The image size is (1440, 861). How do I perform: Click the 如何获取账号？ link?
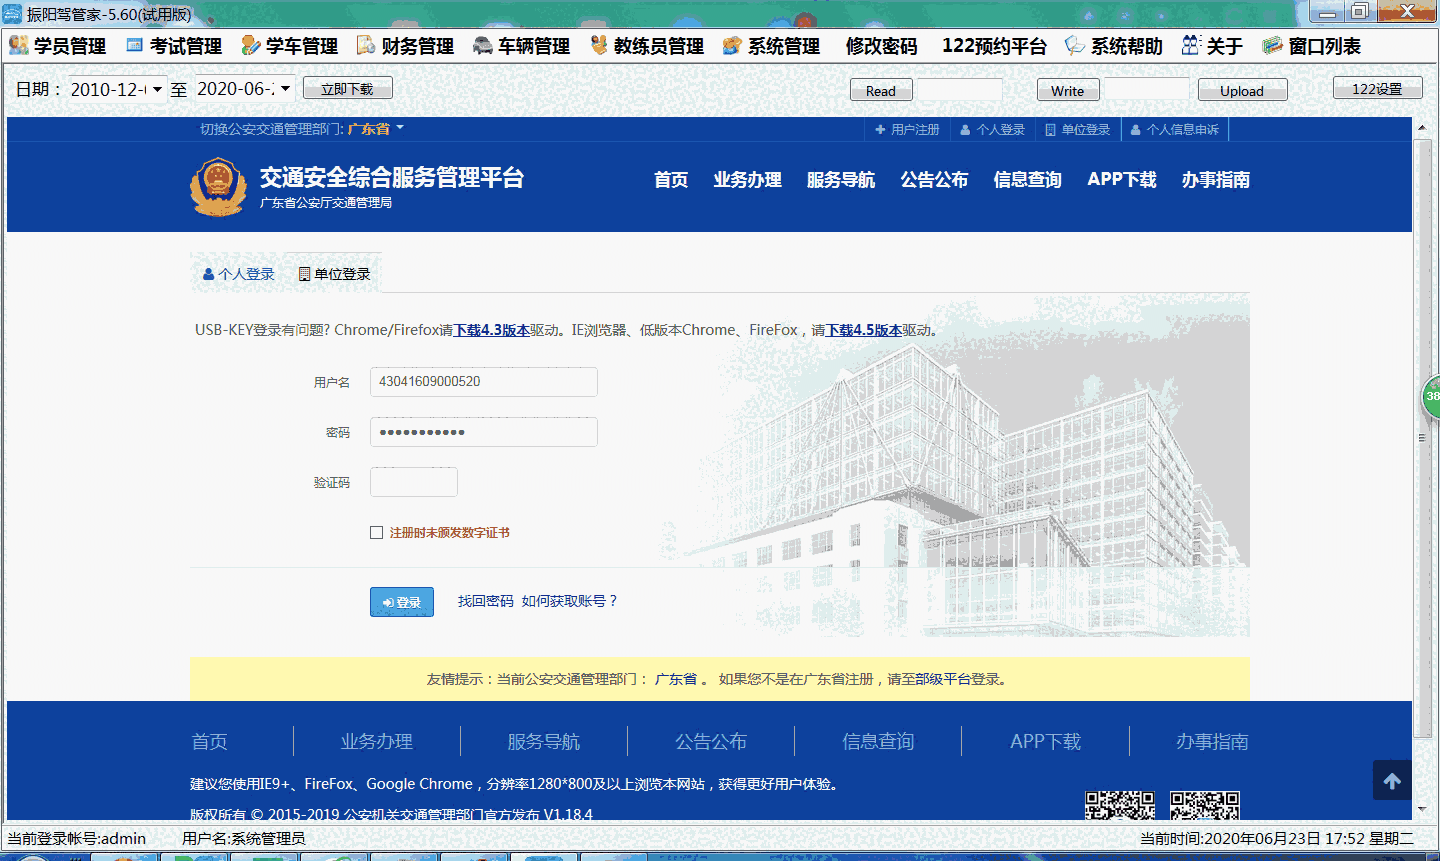click(x=570, y=601)
